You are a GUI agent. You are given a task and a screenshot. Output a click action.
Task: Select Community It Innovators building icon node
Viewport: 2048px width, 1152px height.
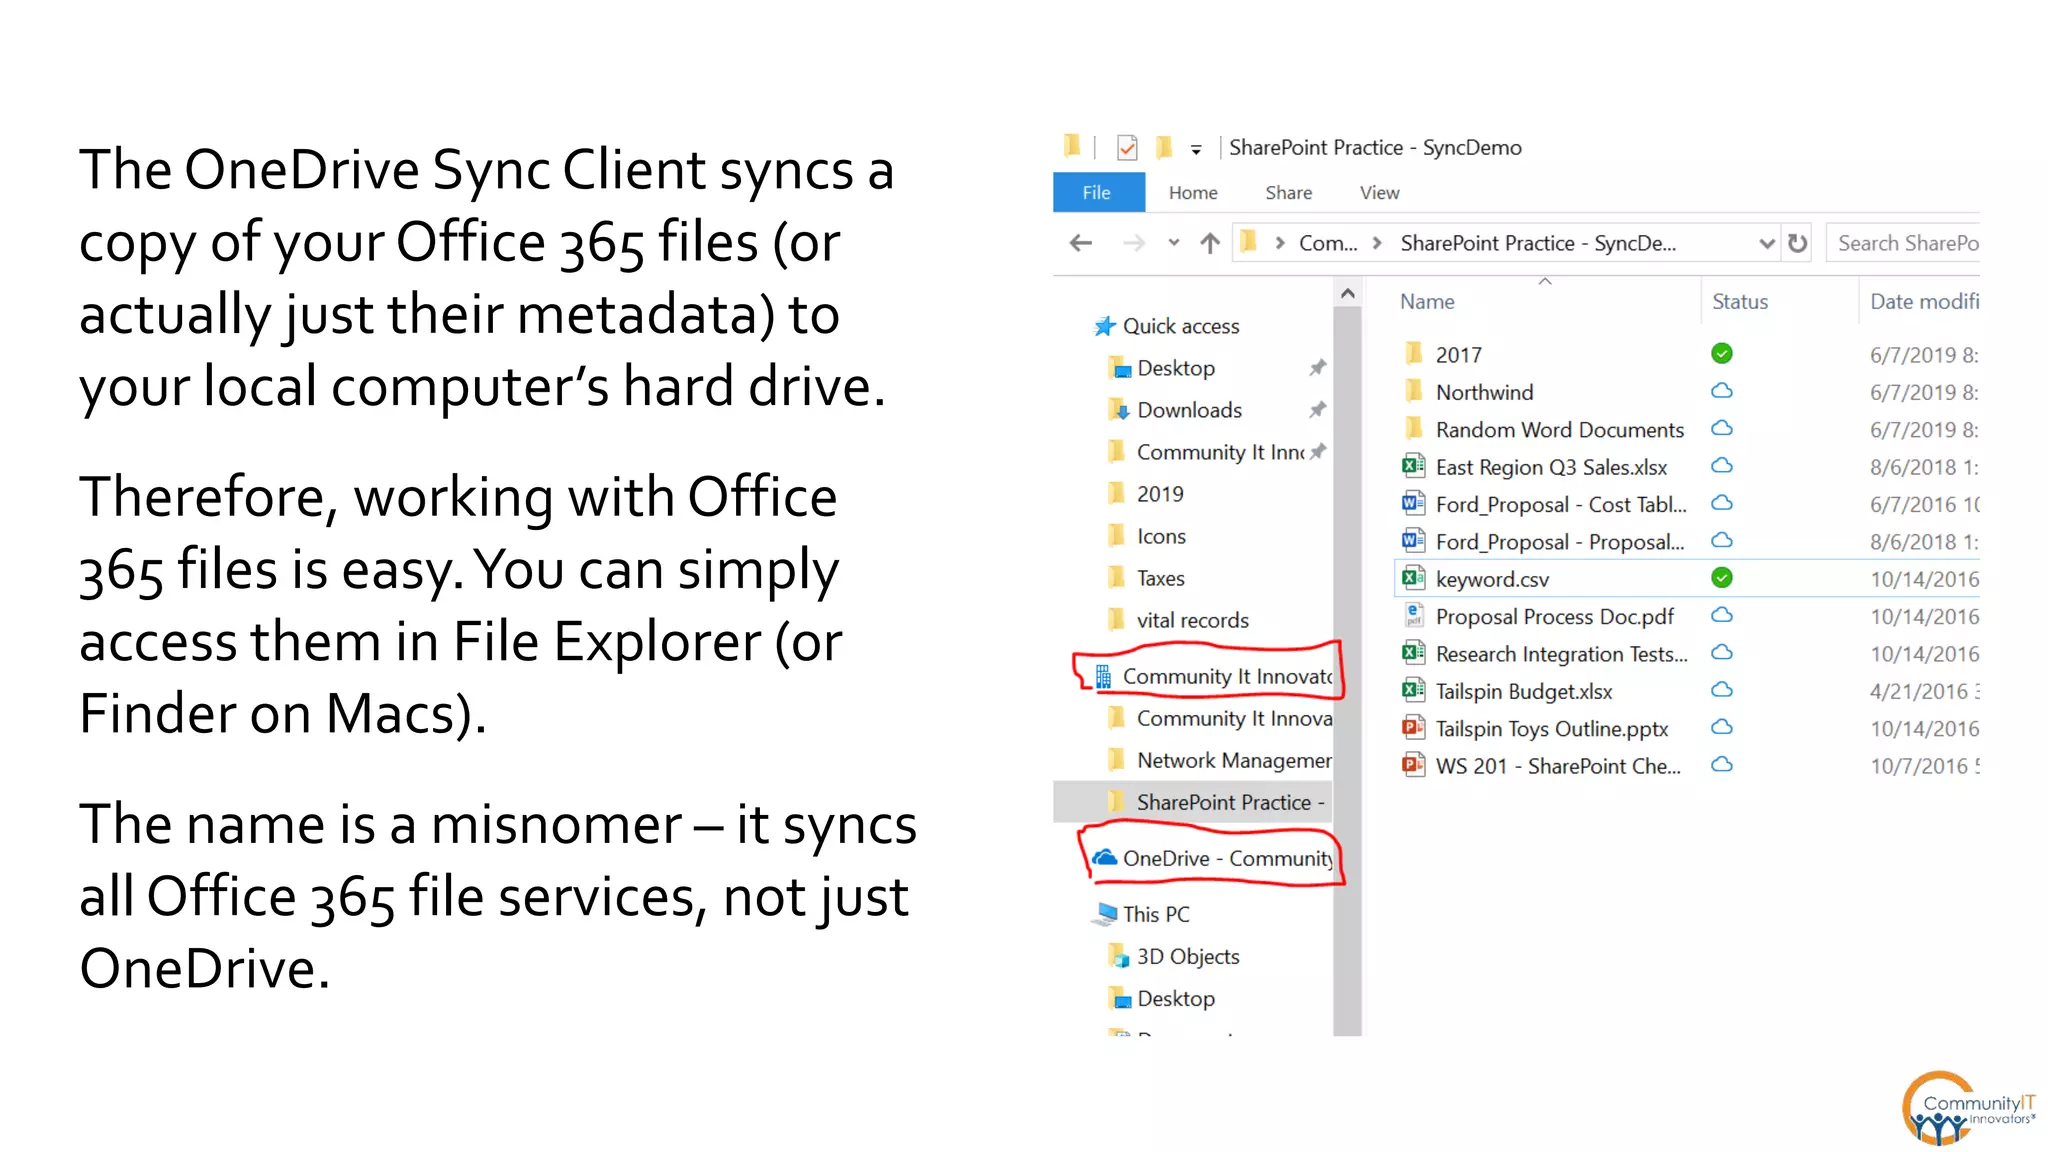pos(1213,676)
